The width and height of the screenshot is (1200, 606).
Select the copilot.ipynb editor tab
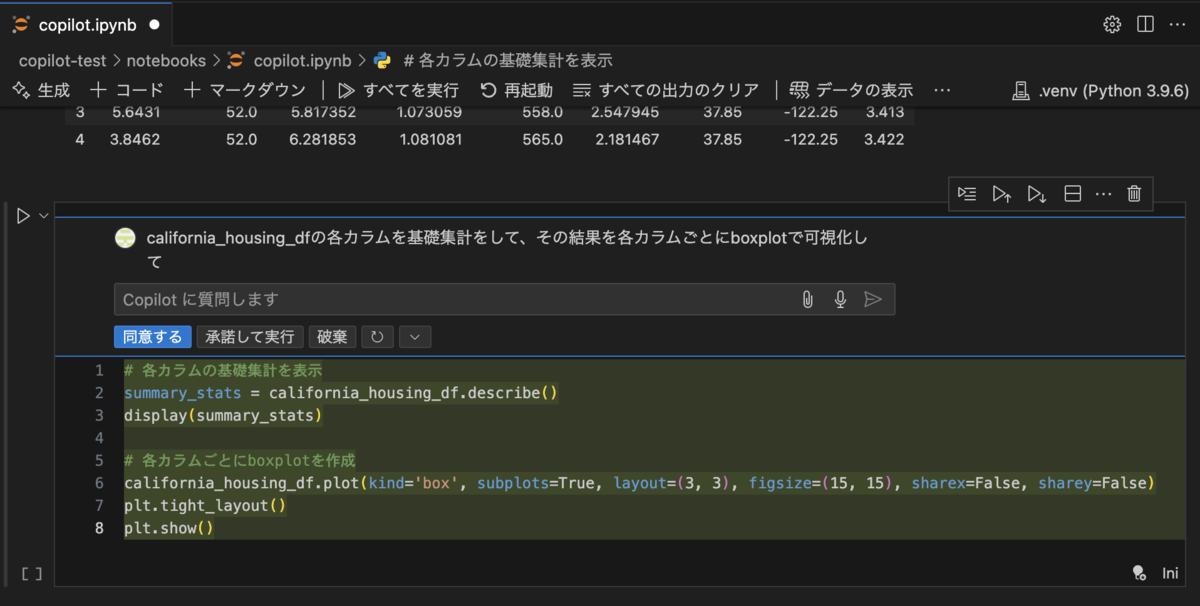86,24
